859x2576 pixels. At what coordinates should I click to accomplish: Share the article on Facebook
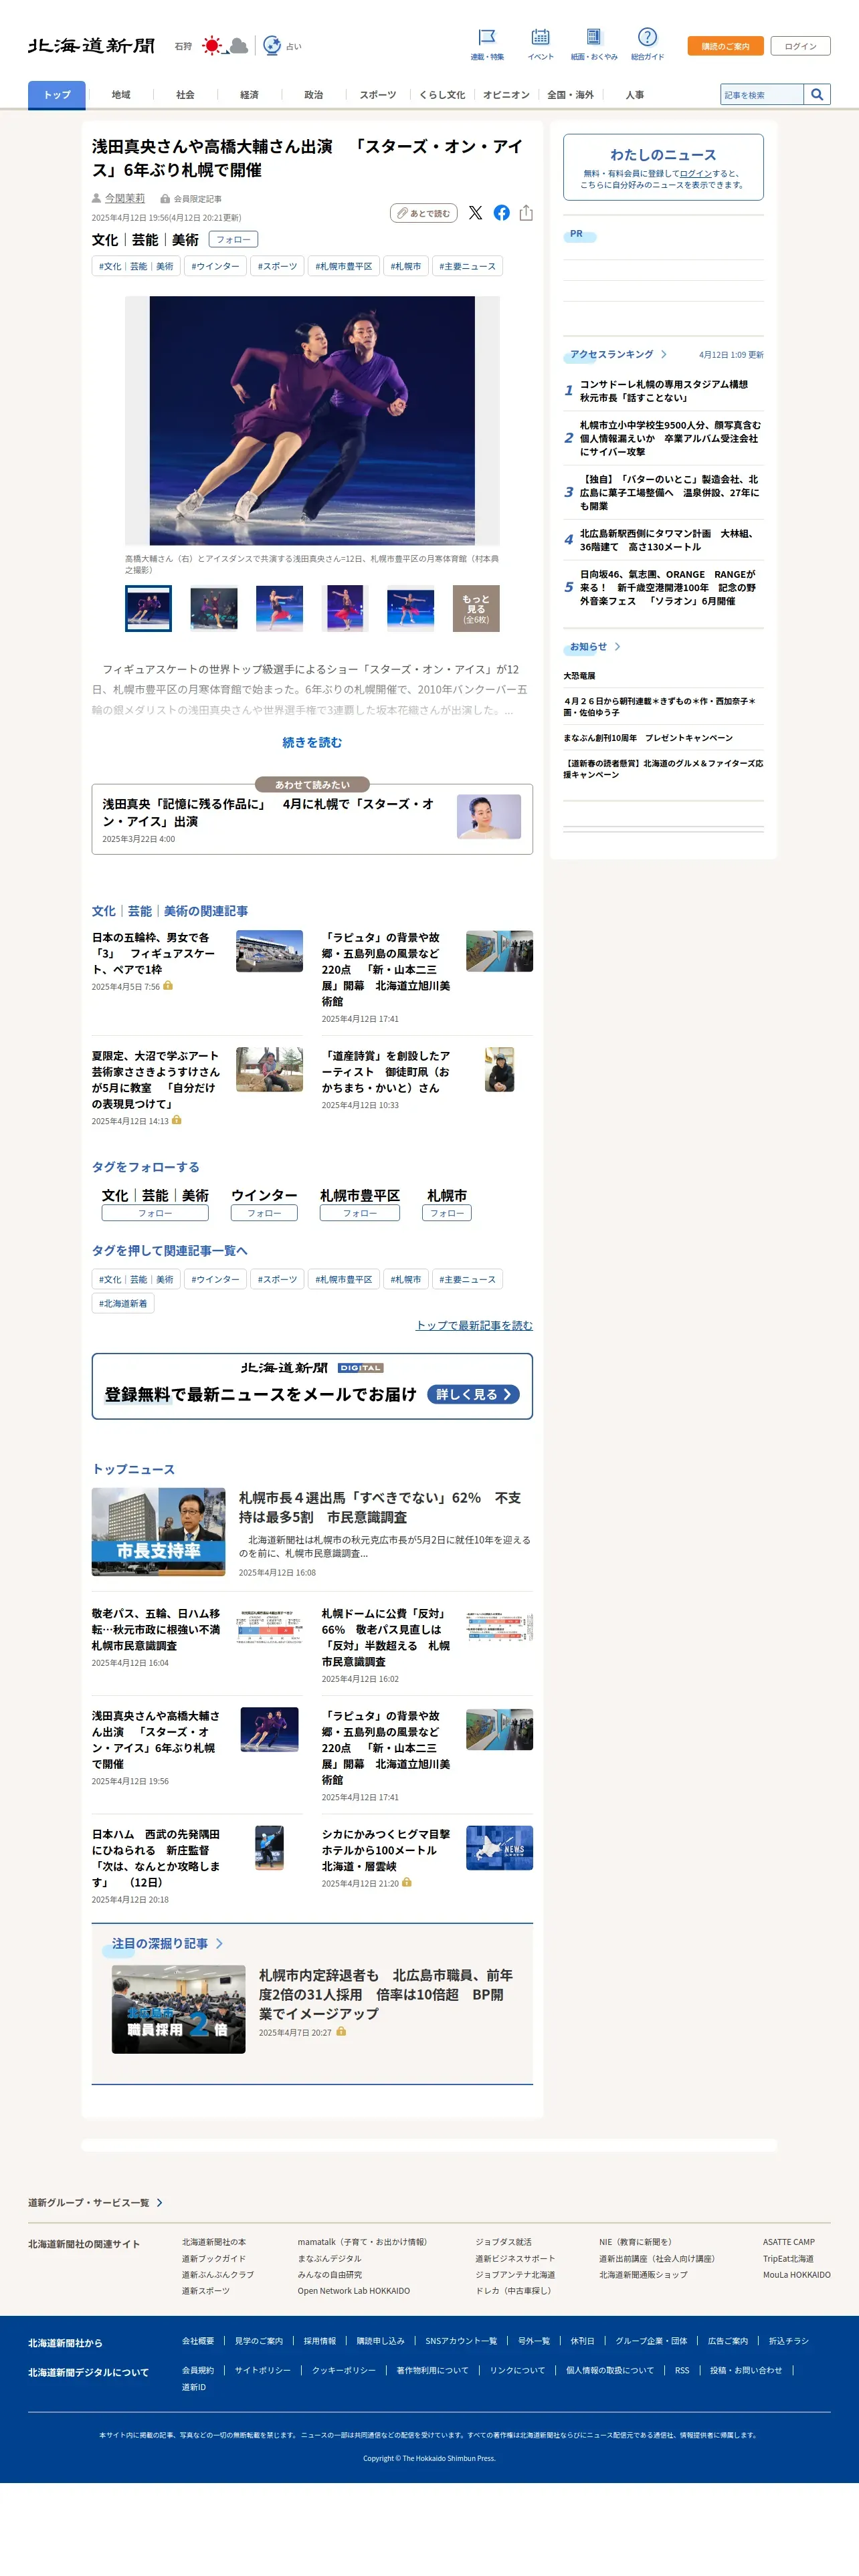click(501, 213)
